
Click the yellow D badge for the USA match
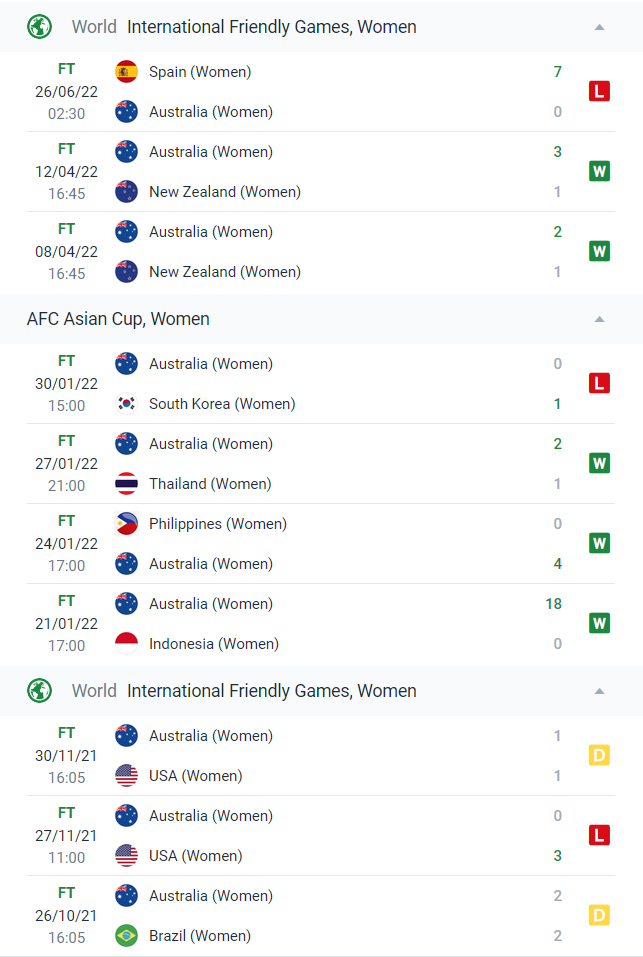(599, 755)
